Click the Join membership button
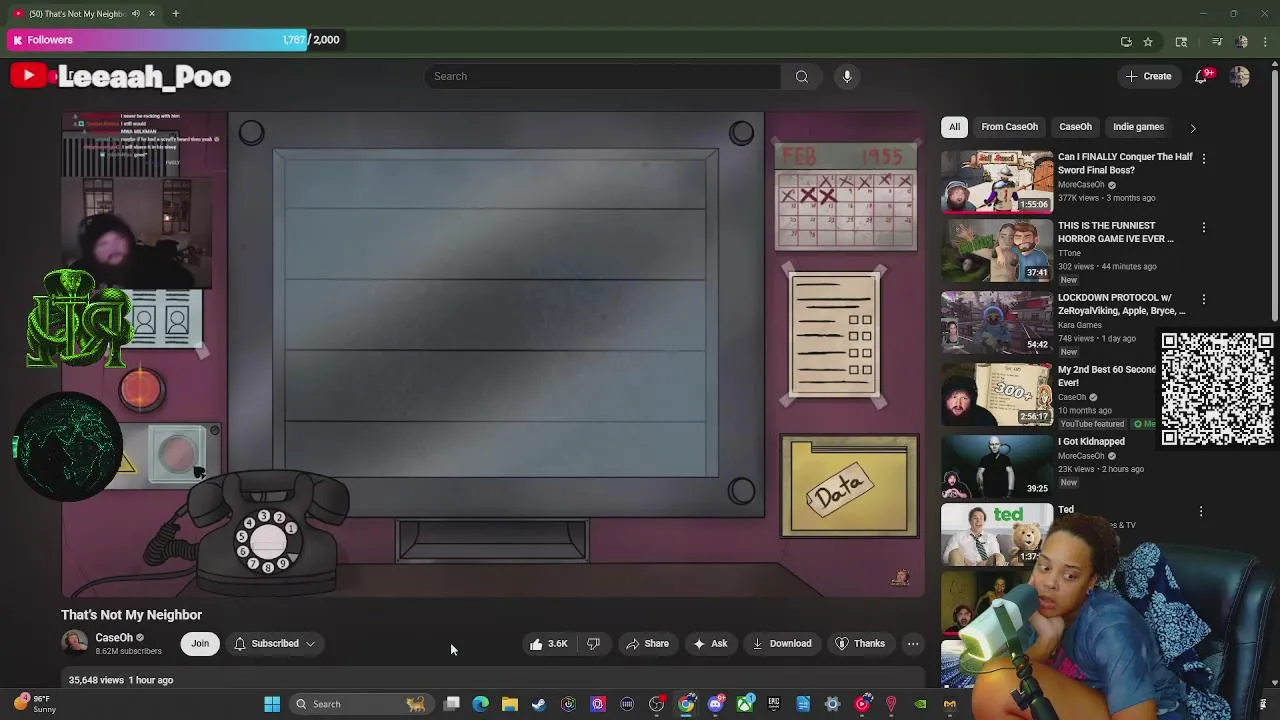 200,644
